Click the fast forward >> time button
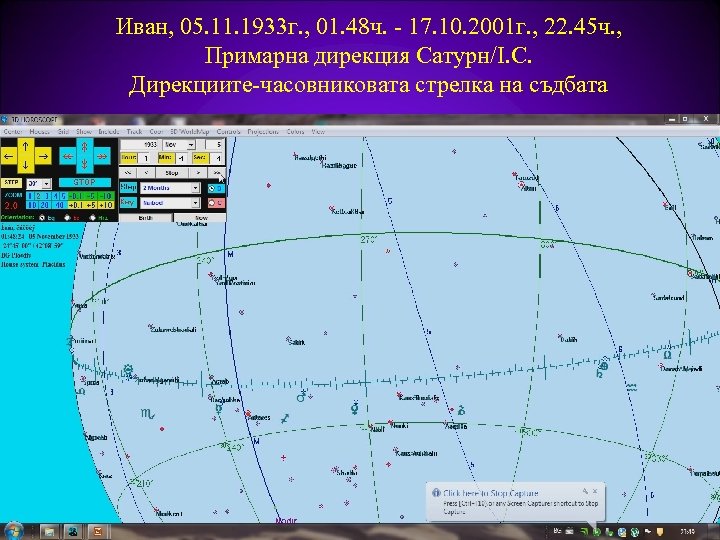Screen dimensions: 720x540 click(x=216, y=173)
